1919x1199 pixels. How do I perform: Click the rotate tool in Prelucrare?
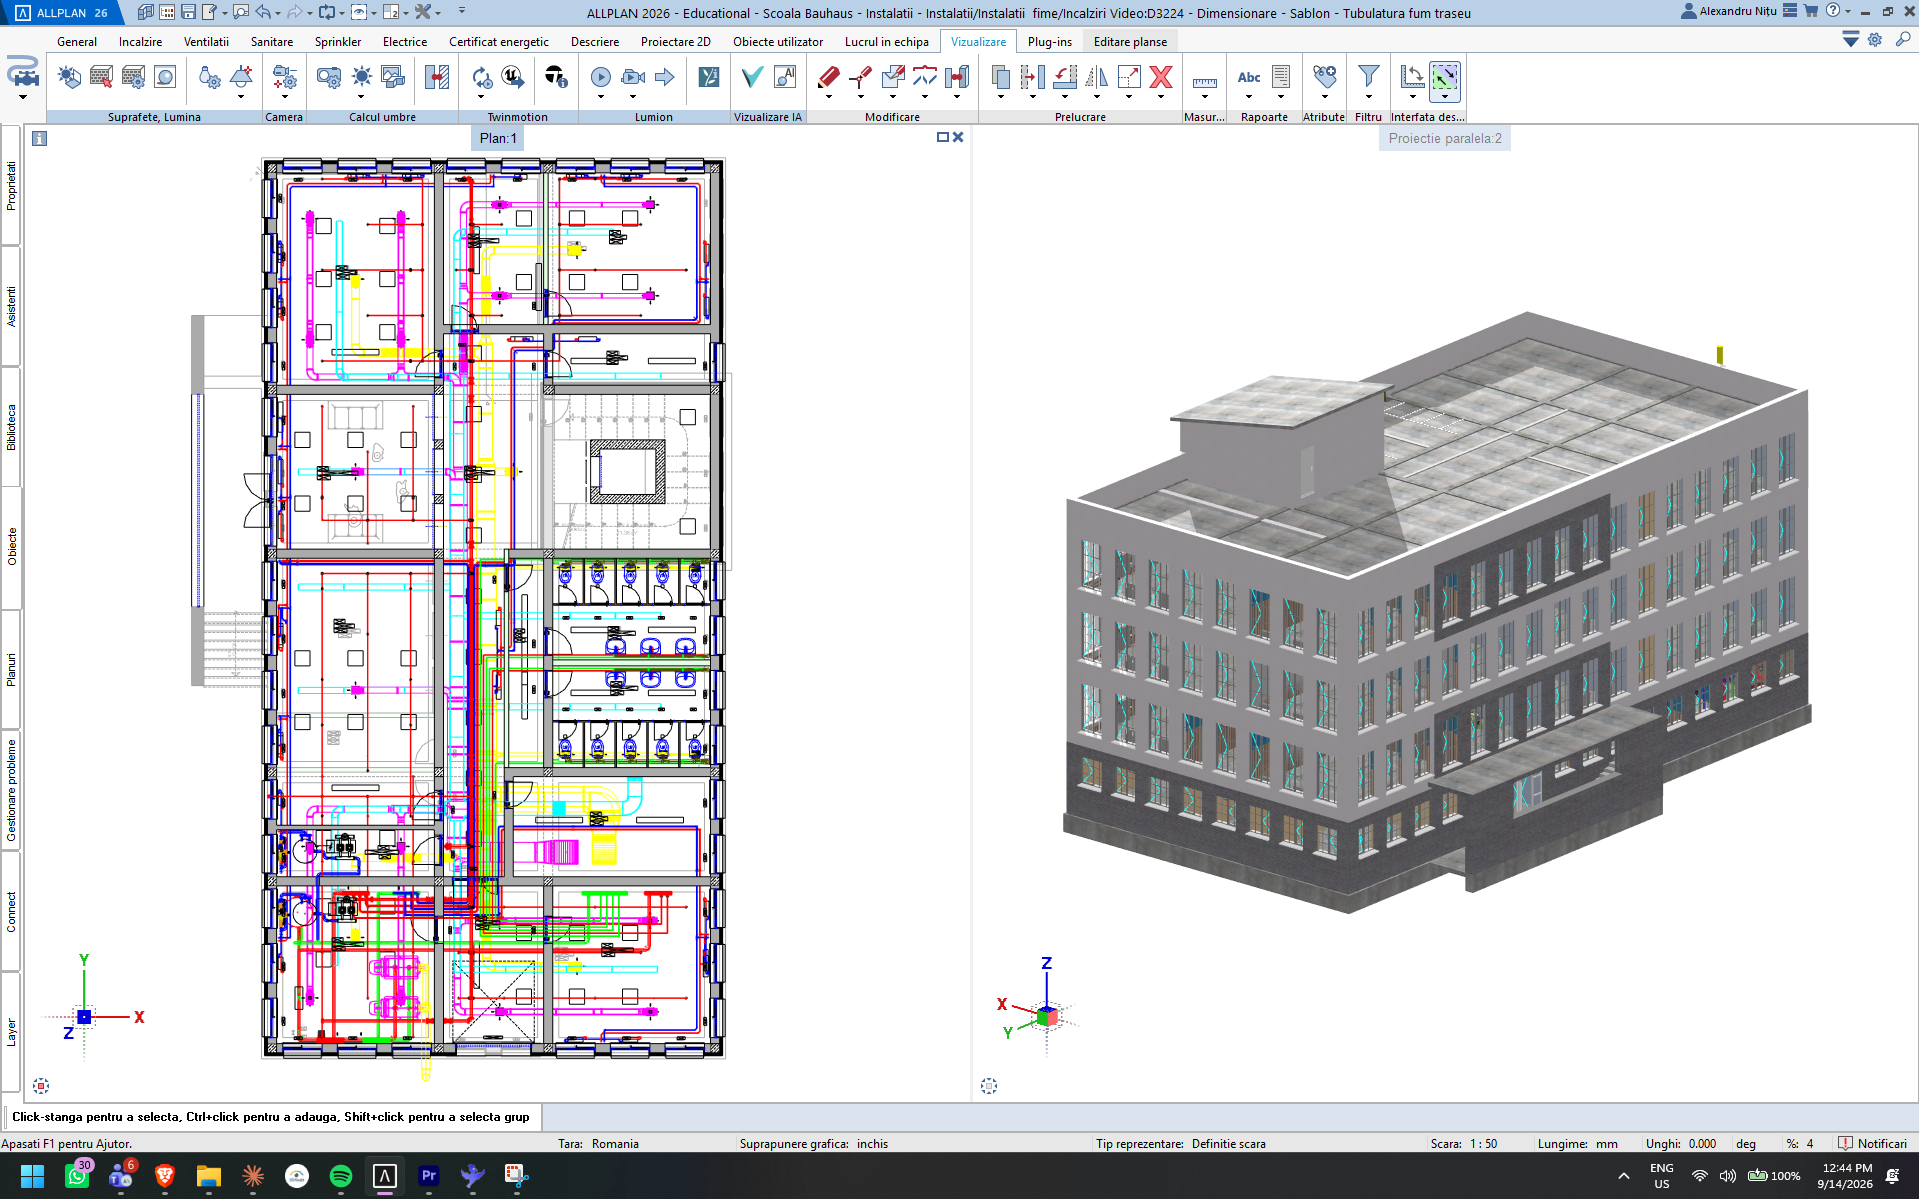tap(1065, 77)
